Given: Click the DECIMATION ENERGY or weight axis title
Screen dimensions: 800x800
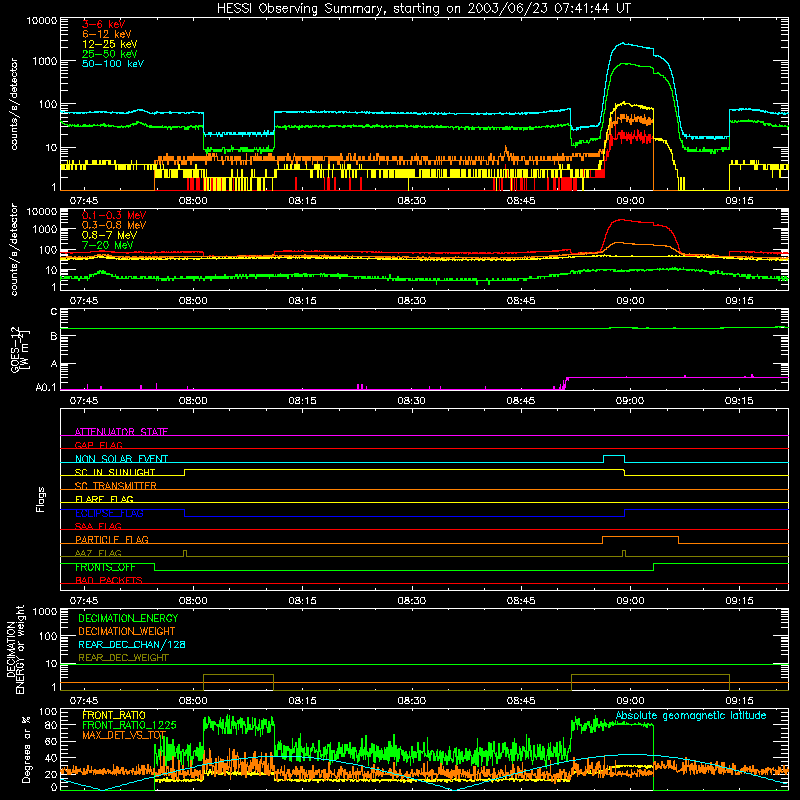Looking at the screenshot, I should pyautogui.click(x=15, y=649).
